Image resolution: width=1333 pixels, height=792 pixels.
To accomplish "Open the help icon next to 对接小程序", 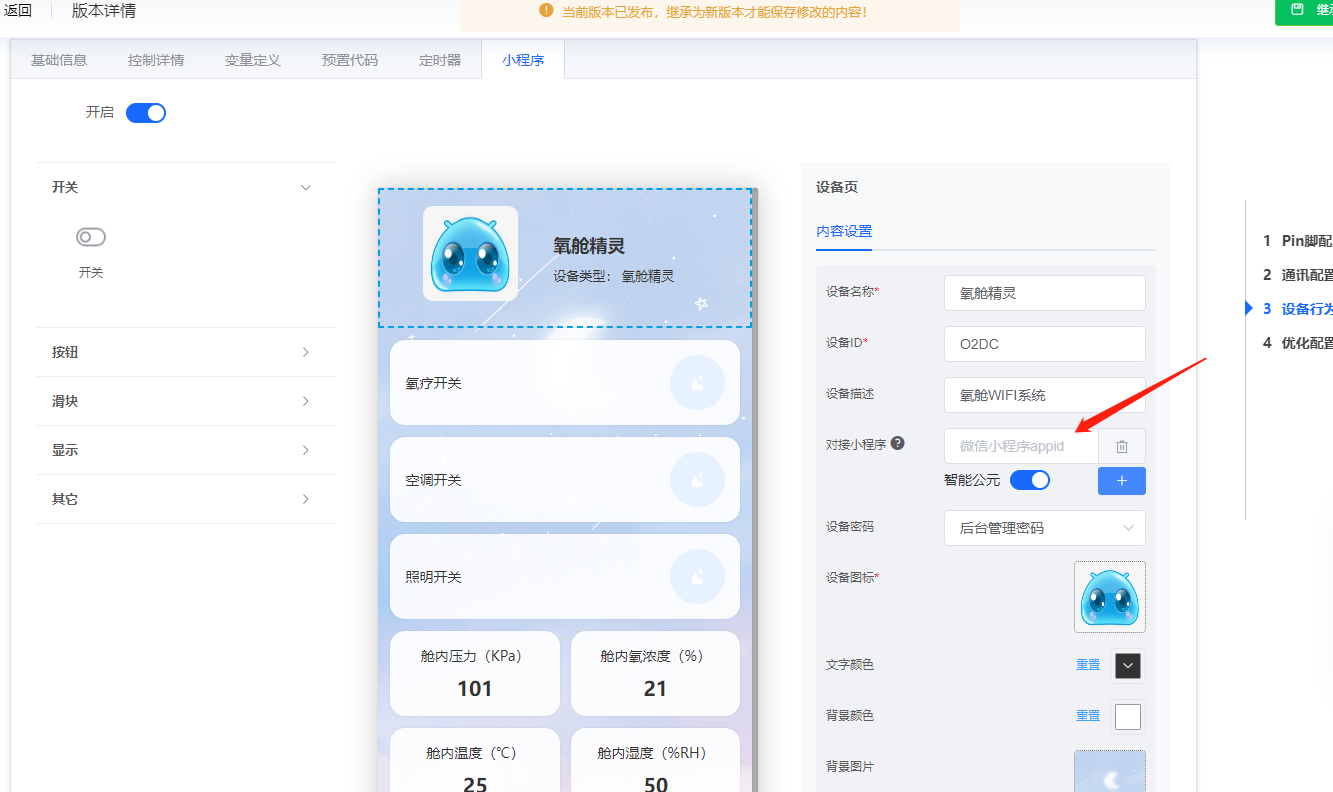I will [x=897, y=442].
